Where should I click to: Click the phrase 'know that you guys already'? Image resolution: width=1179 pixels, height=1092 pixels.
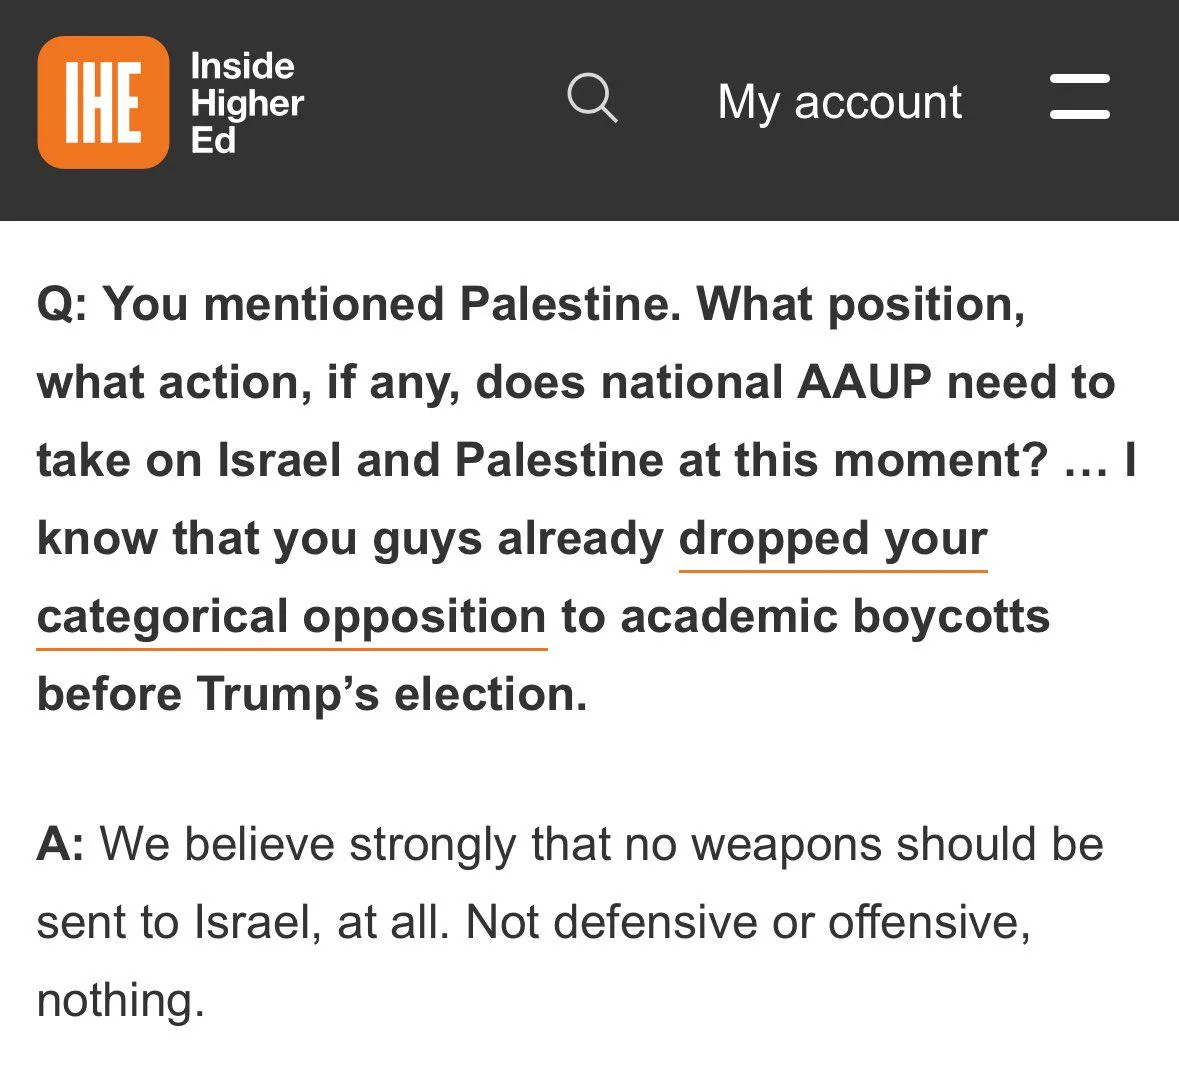(x=350, y=540)
